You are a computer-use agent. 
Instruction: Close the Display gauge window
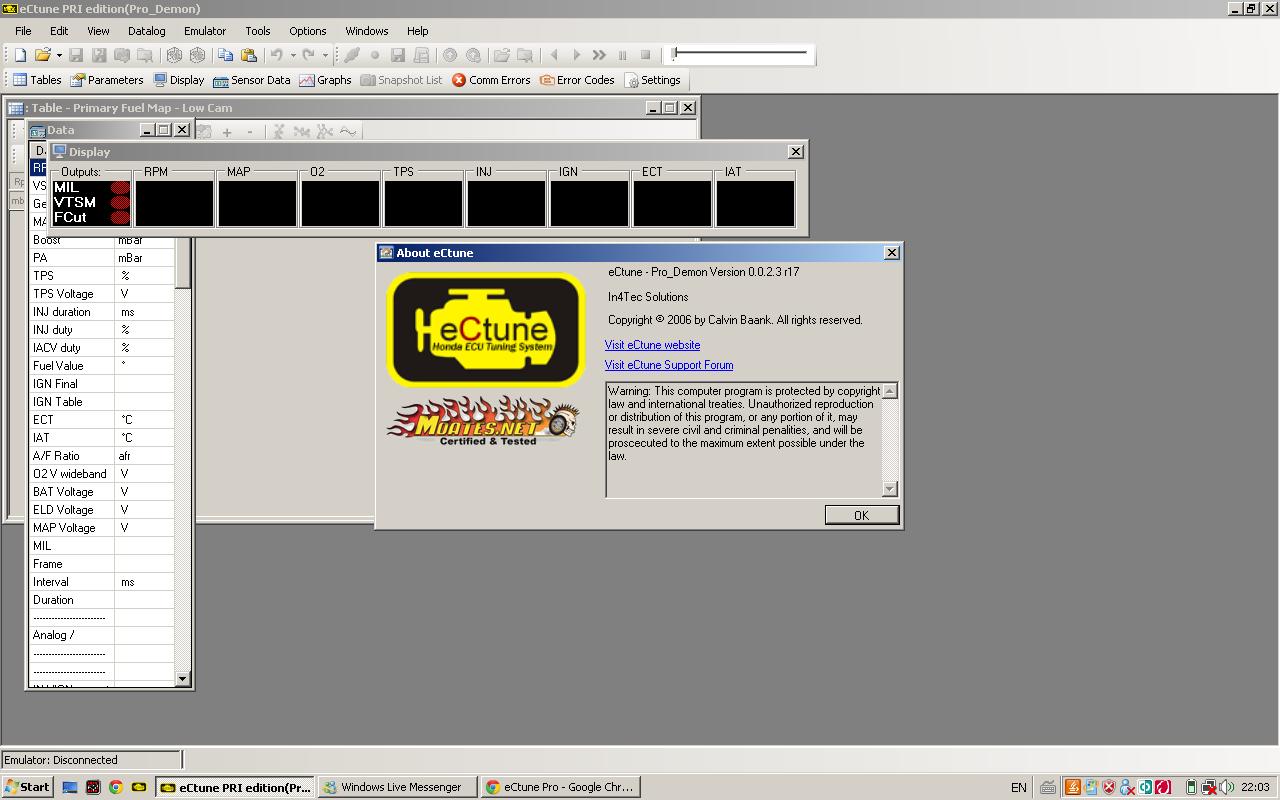[x=795, y=152]
